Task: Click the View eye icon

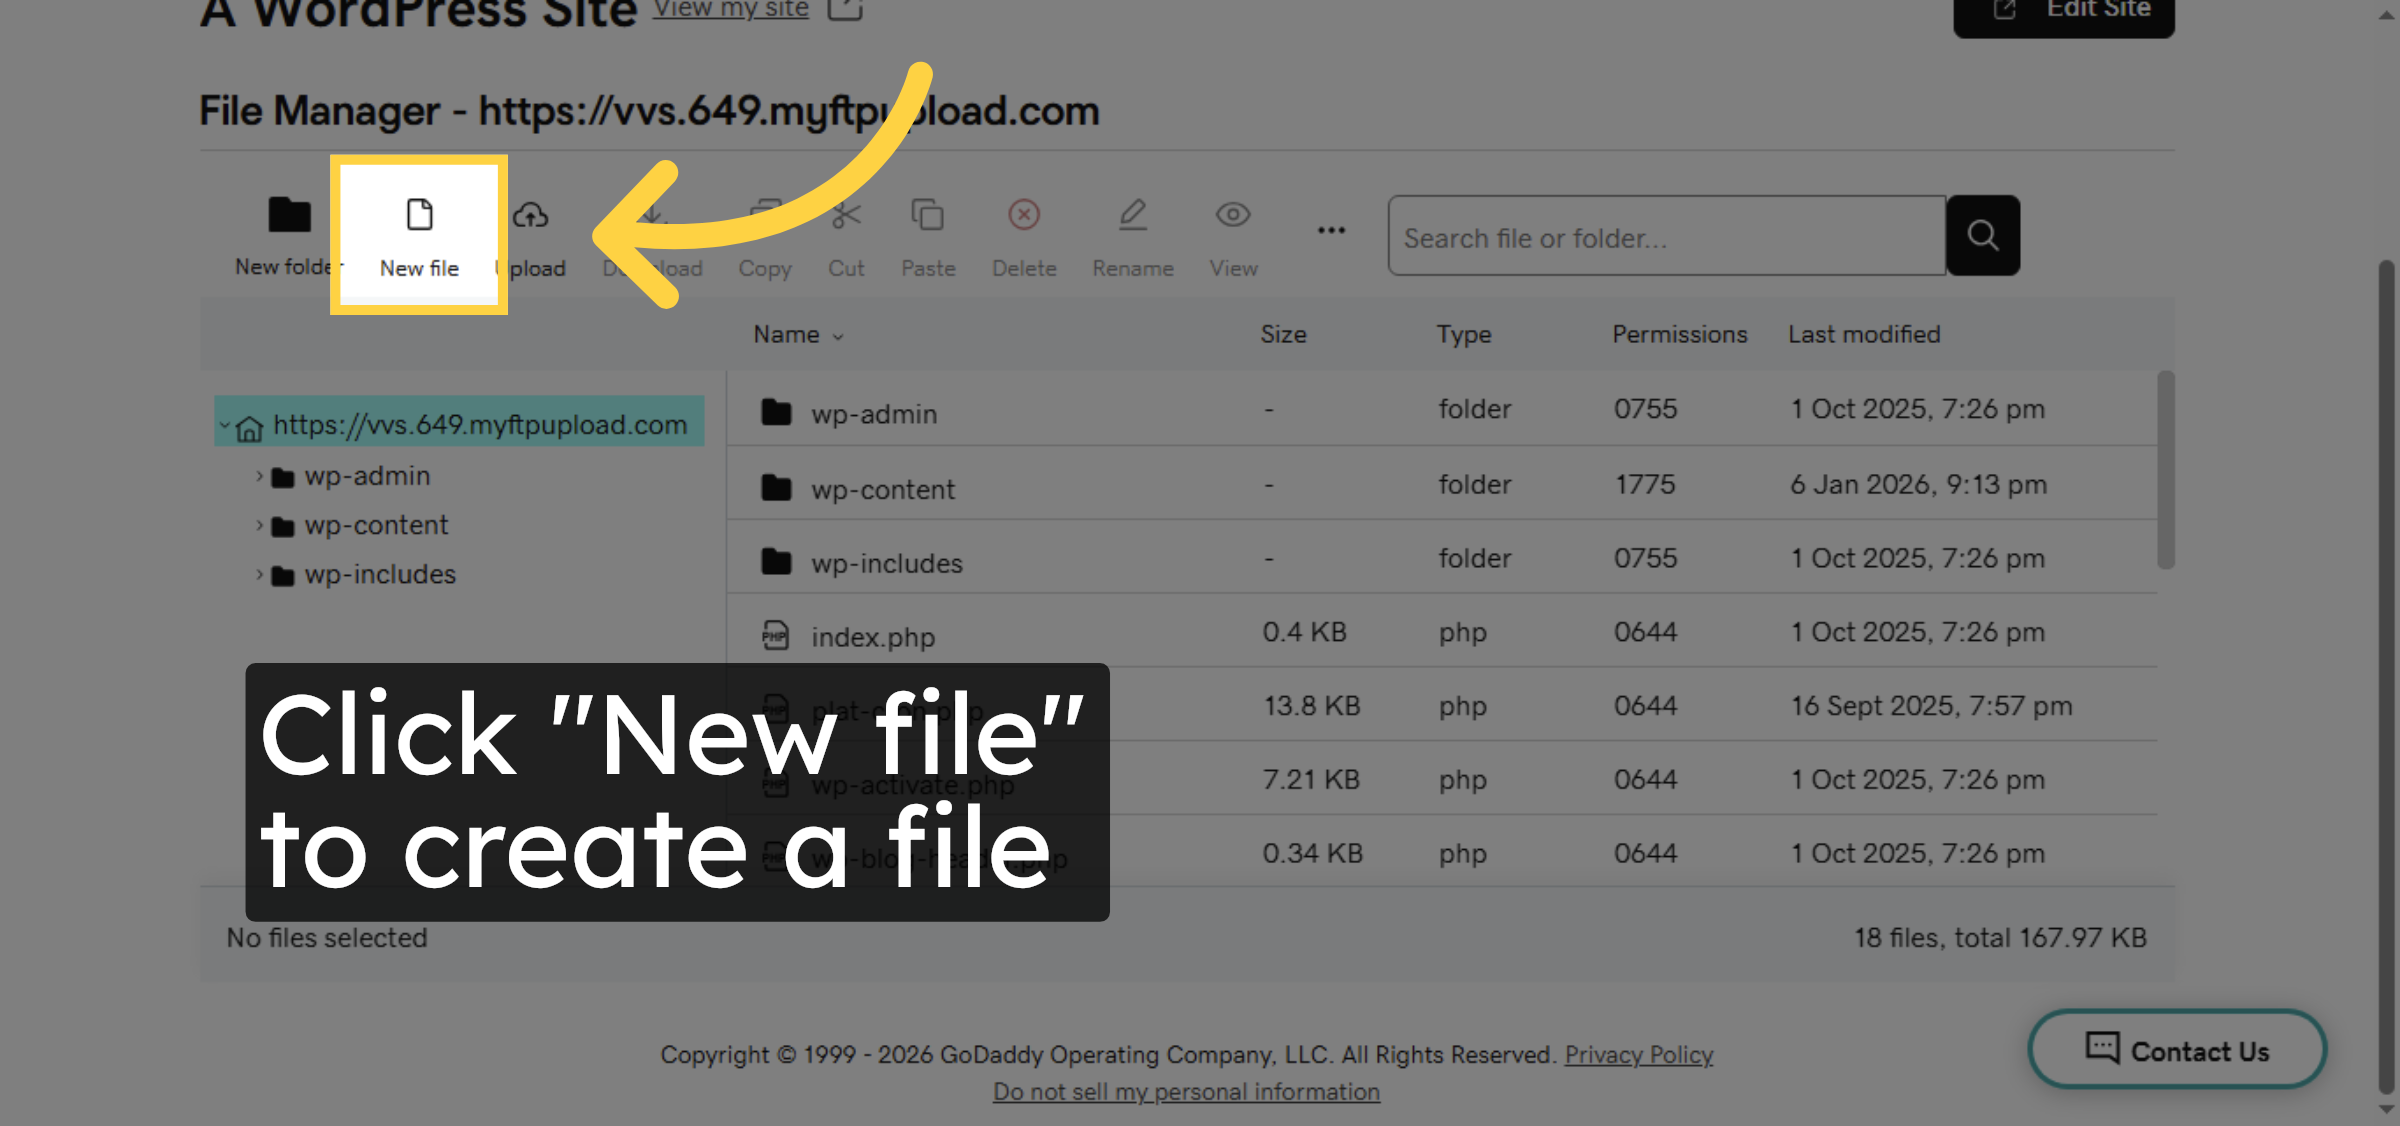Action: point(1232,214)
